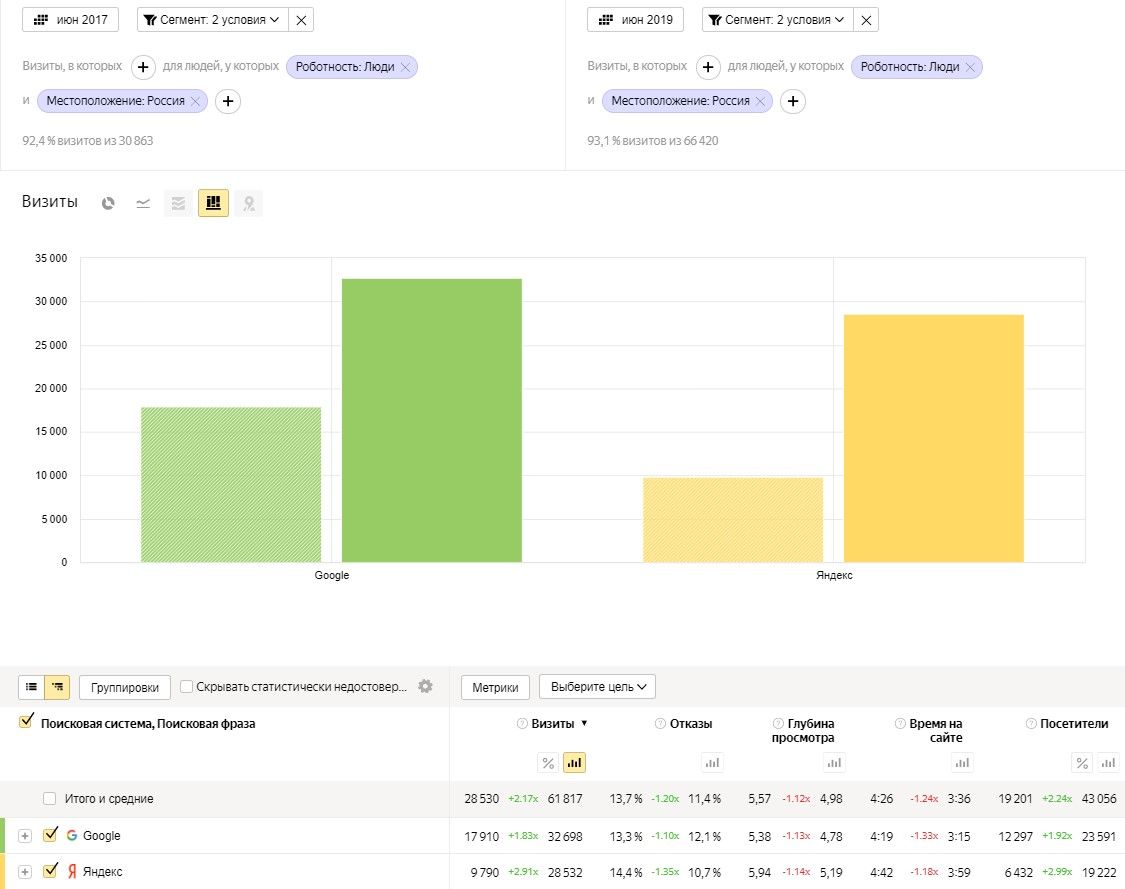Viewport: 1125px width, 889px height.
Task: Select the map chart view
Action: [x=248, y=203]
